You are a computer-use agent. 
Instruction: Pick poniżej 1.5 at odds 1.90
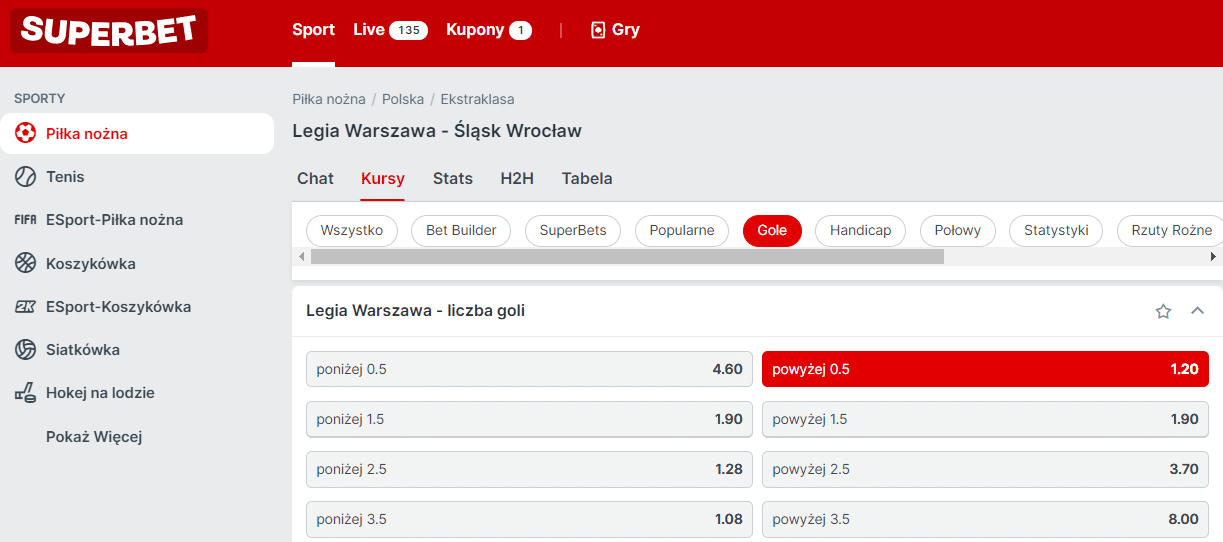point(529,419)
